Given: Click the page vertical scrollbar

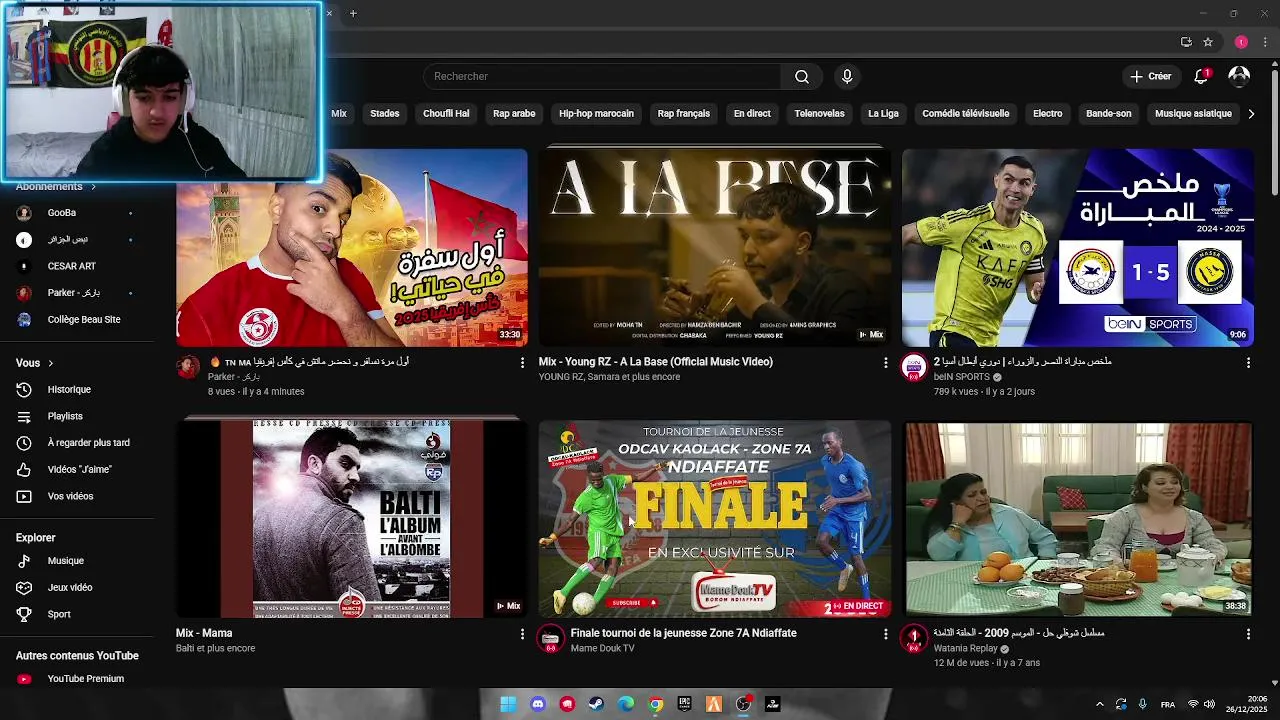Looking at the screenshot, I should pyautogui.click(x=1274, y=130).
